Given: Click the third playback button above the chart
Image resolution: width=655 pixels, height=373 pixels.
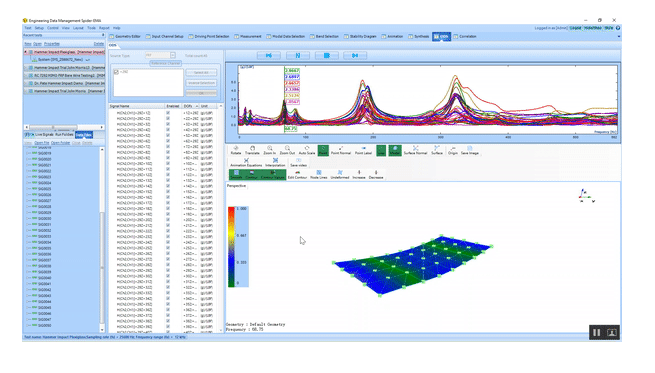Looking at the screenshot, I should coord(327,55).
